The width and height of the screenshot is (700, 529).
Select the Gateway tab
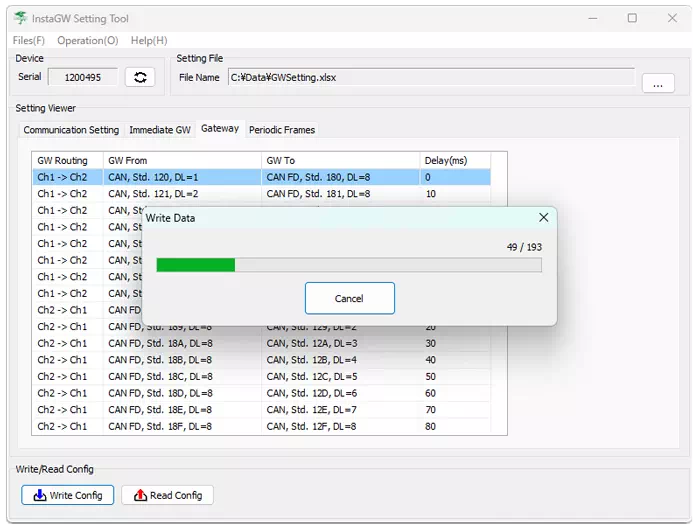click(x=220, y=129)
